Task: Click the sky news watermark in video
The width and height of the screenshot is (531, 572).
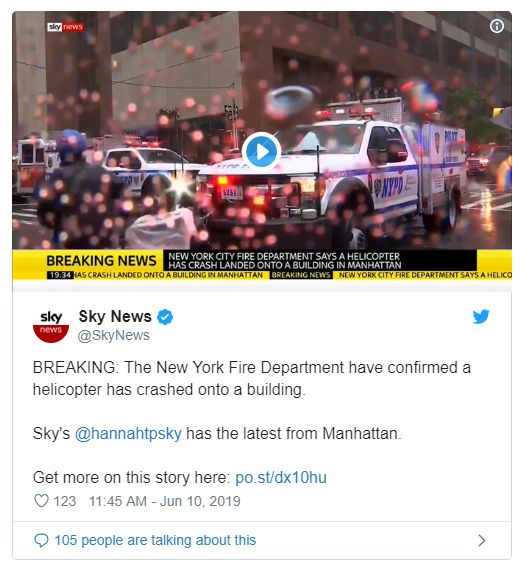Action: 66,27
